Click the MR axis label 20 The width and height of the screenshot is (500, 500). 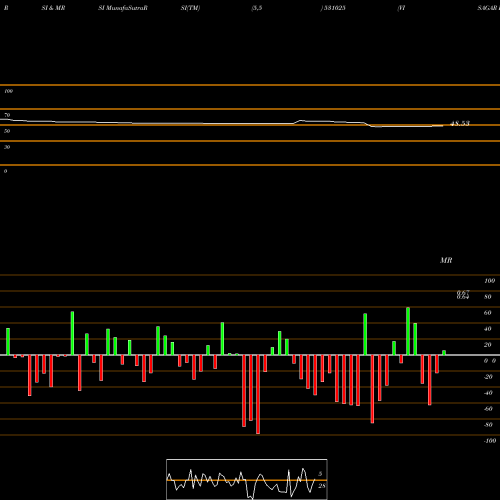[488, 345]
